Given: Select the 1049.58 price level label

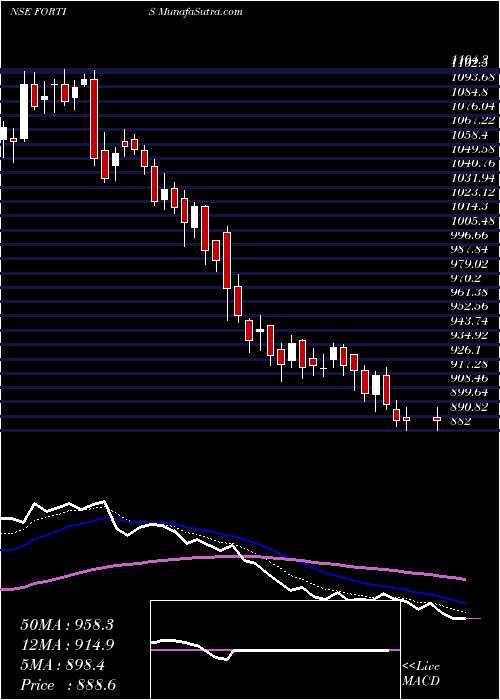Looking at the screenshot, I should [473, 149].
